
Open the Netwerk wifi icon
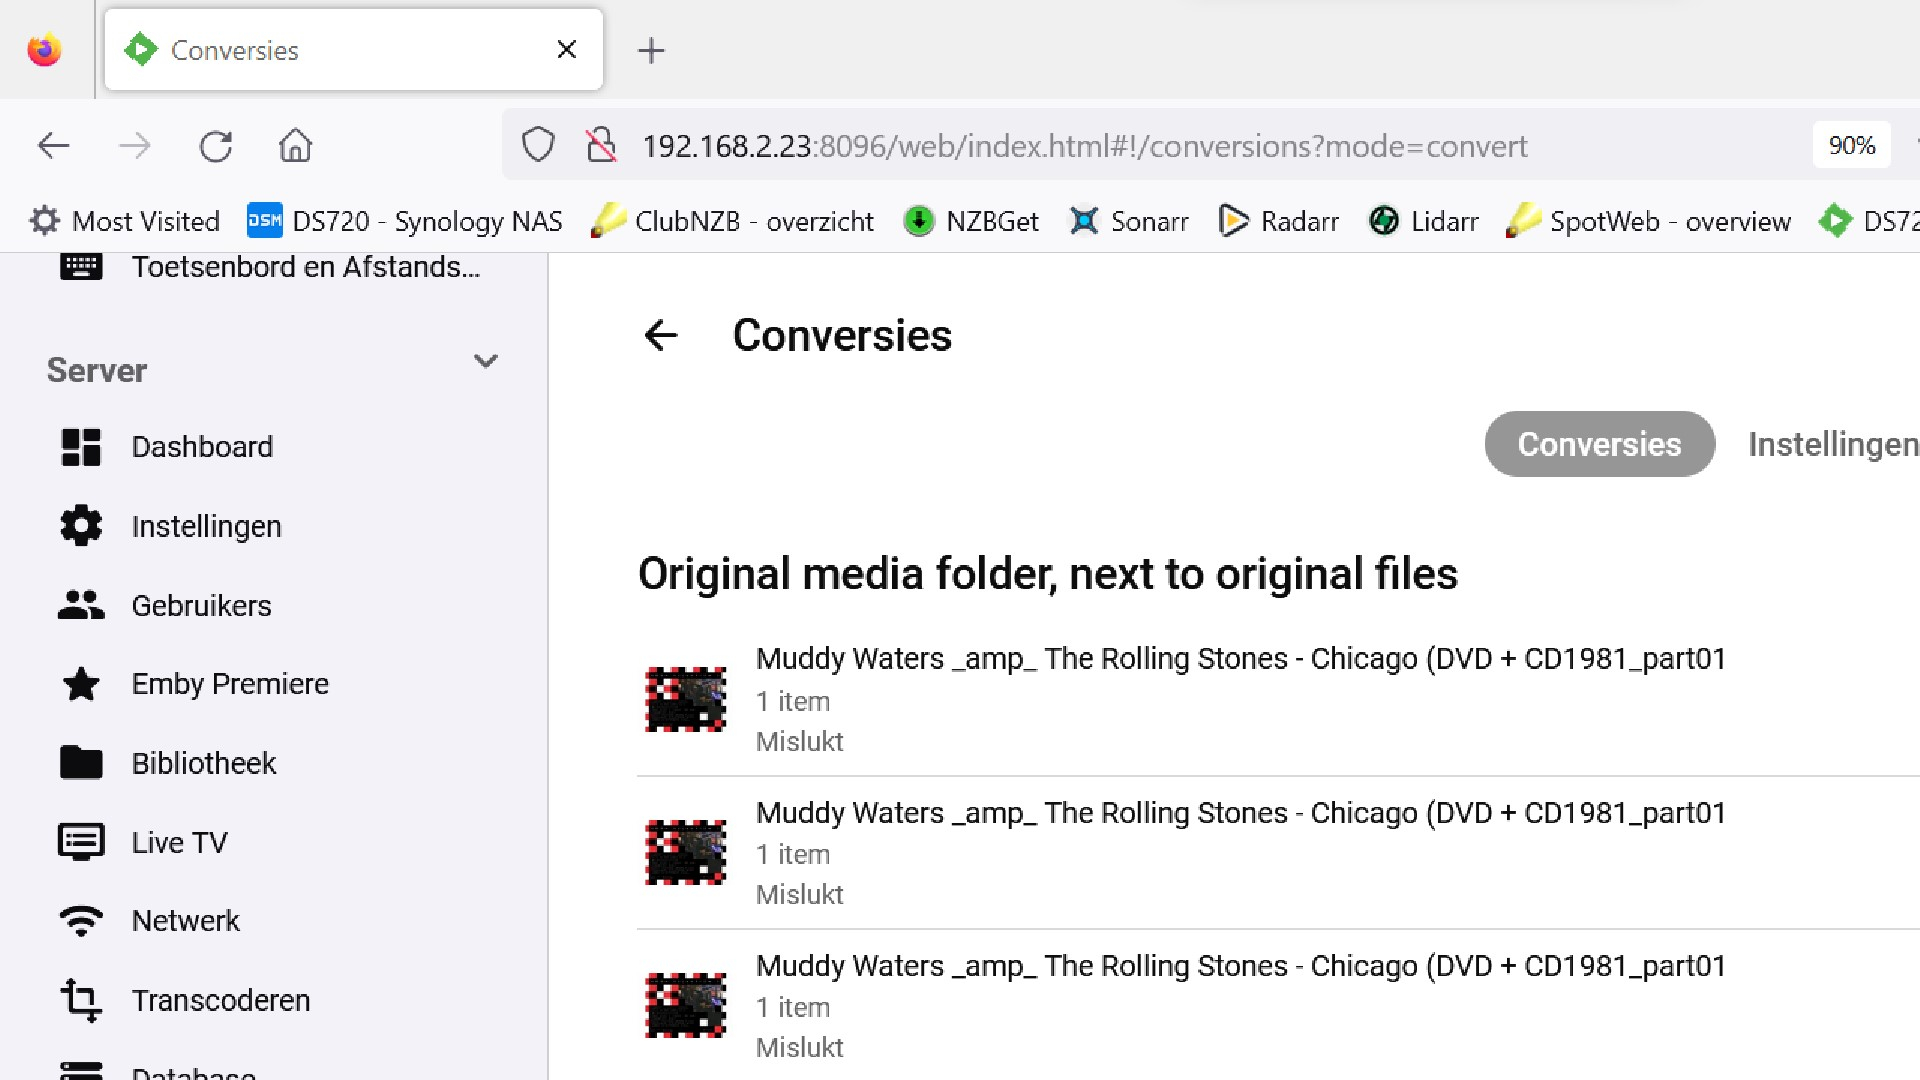81,921
